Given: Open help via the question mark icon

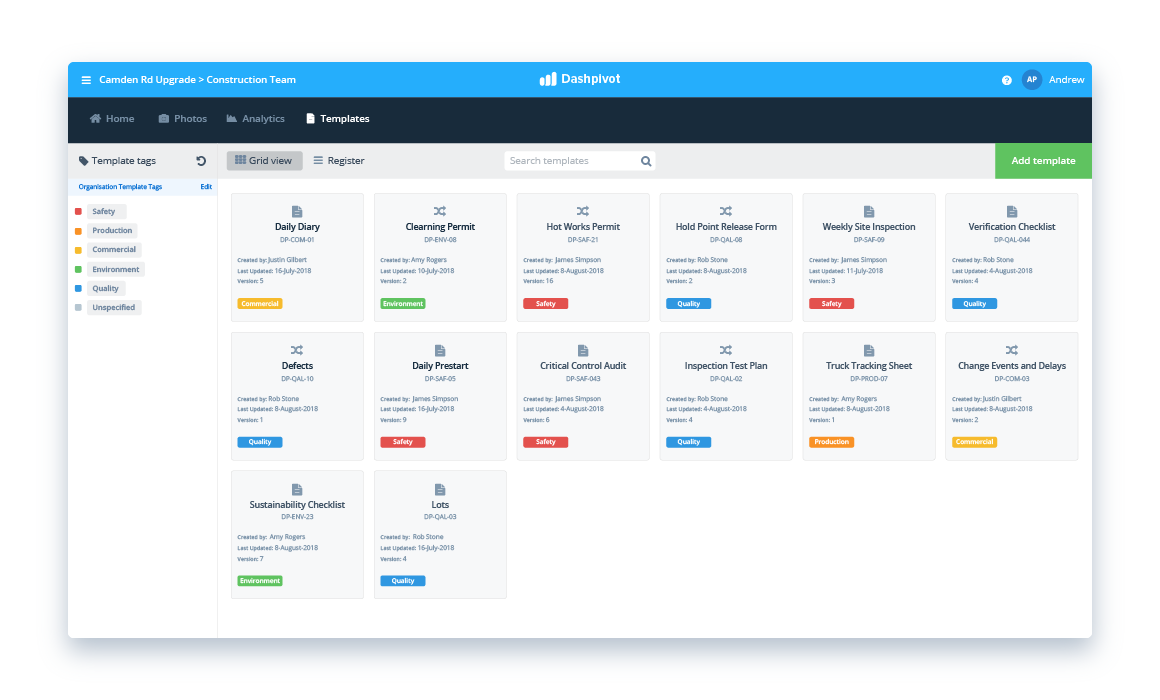Looking at the screenshot, I should pos(1006,79).
